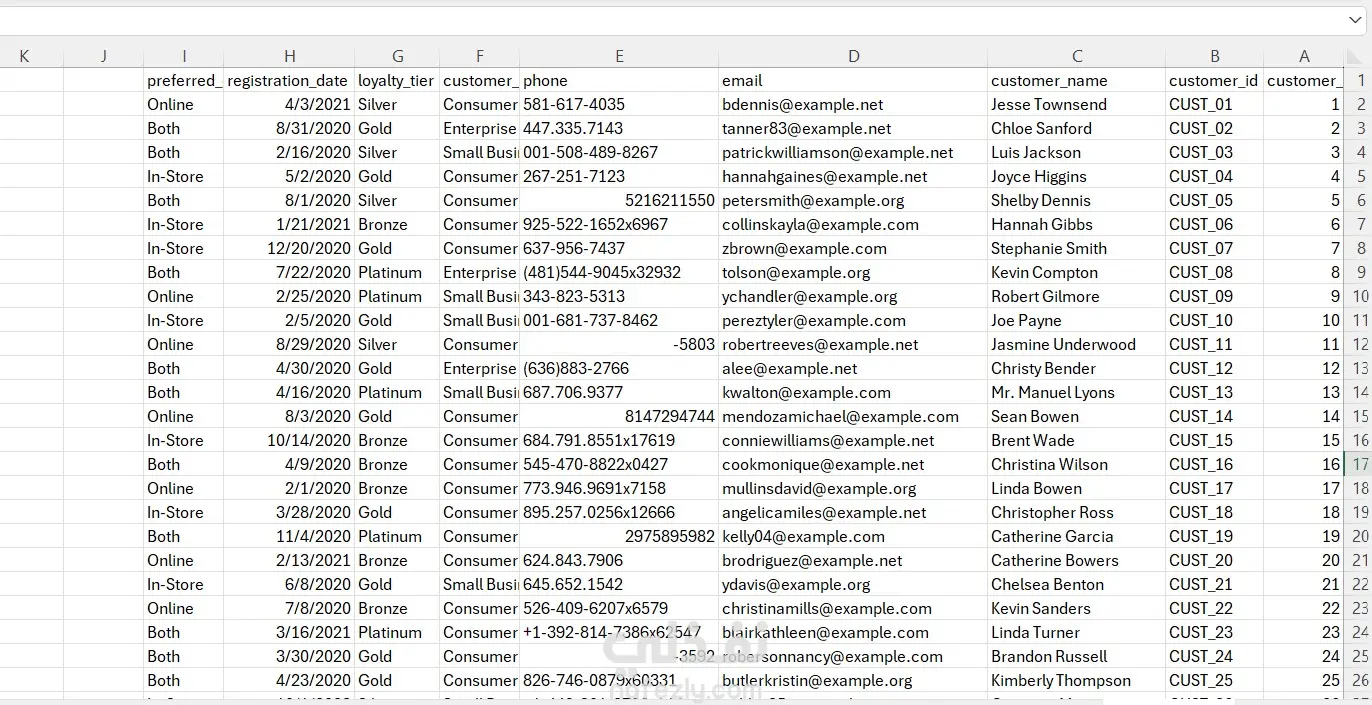
Task: Select column C header
Action: coord(1077,56)
